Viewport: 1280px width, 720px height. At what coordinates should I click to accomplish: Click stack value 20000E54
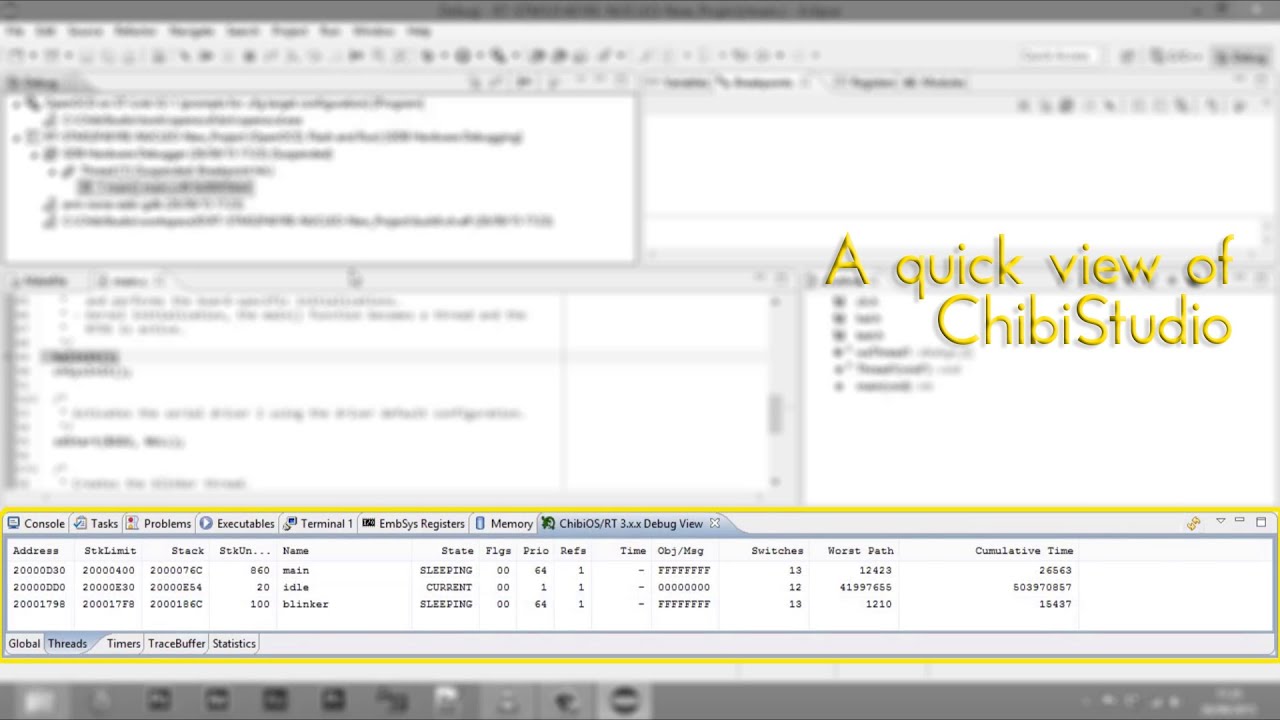click(176, 587)
